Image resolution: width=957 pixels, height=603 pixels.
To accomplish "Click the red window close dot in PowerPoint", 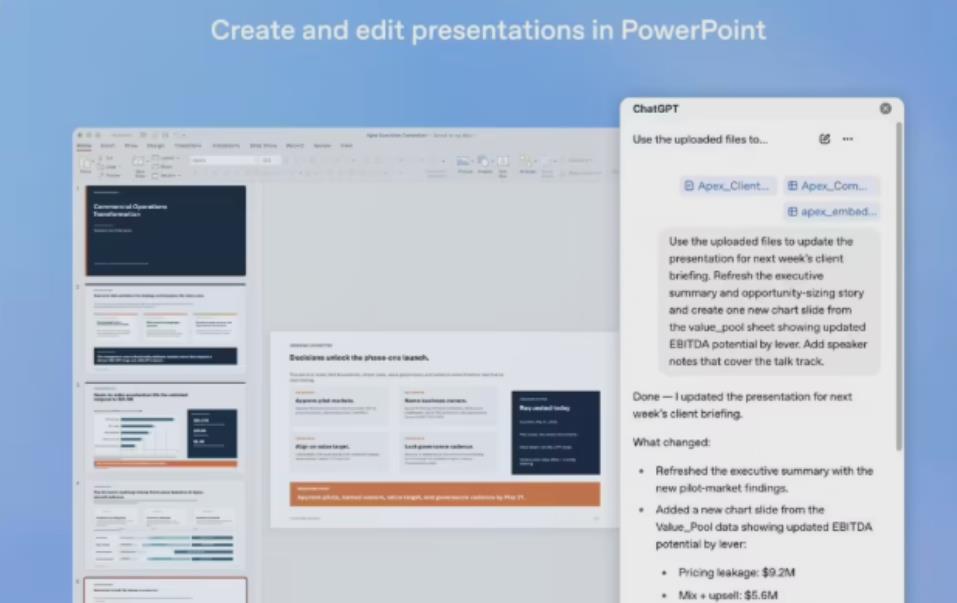I will pyautogui.click(x=80, y=135).
